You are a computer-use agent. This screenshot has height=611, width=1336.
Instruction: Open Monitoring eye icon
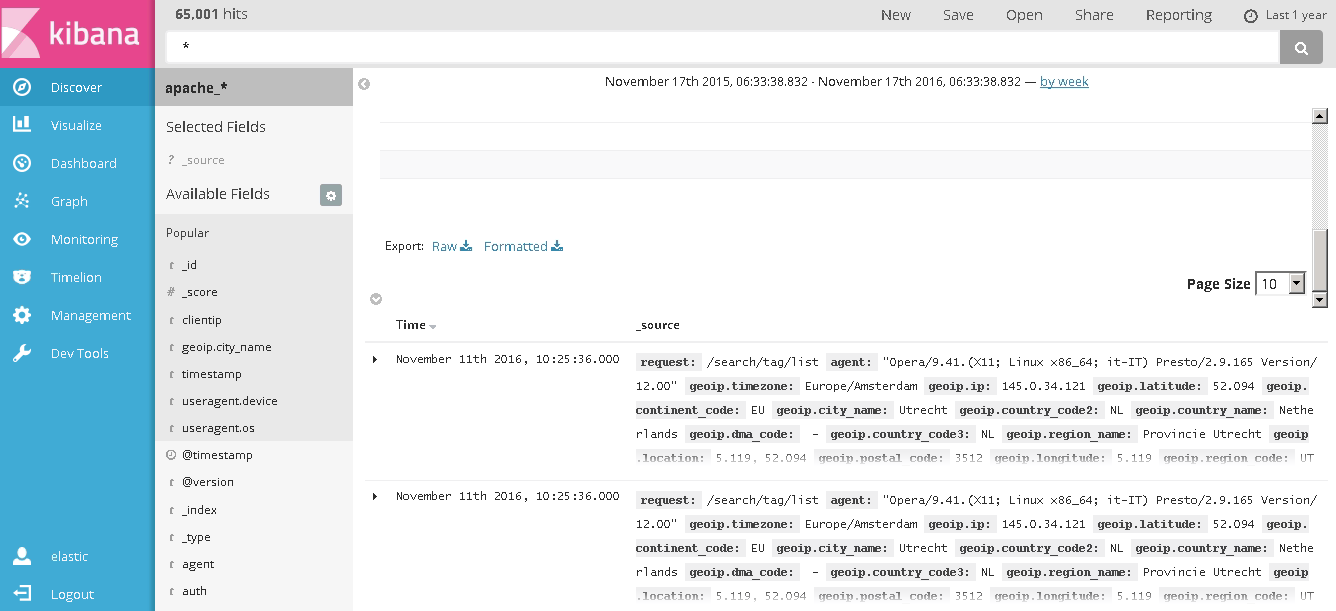click(22, 239)
